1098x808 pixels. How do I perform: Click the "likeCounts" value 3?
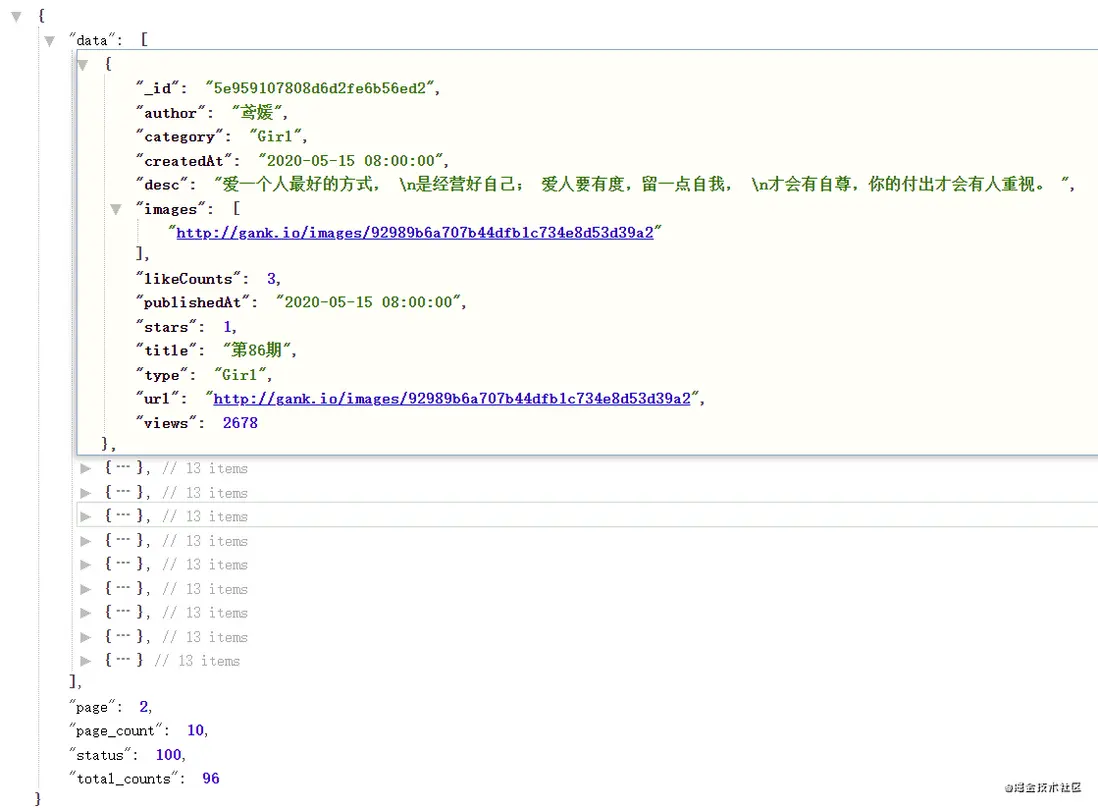[271, 279]
